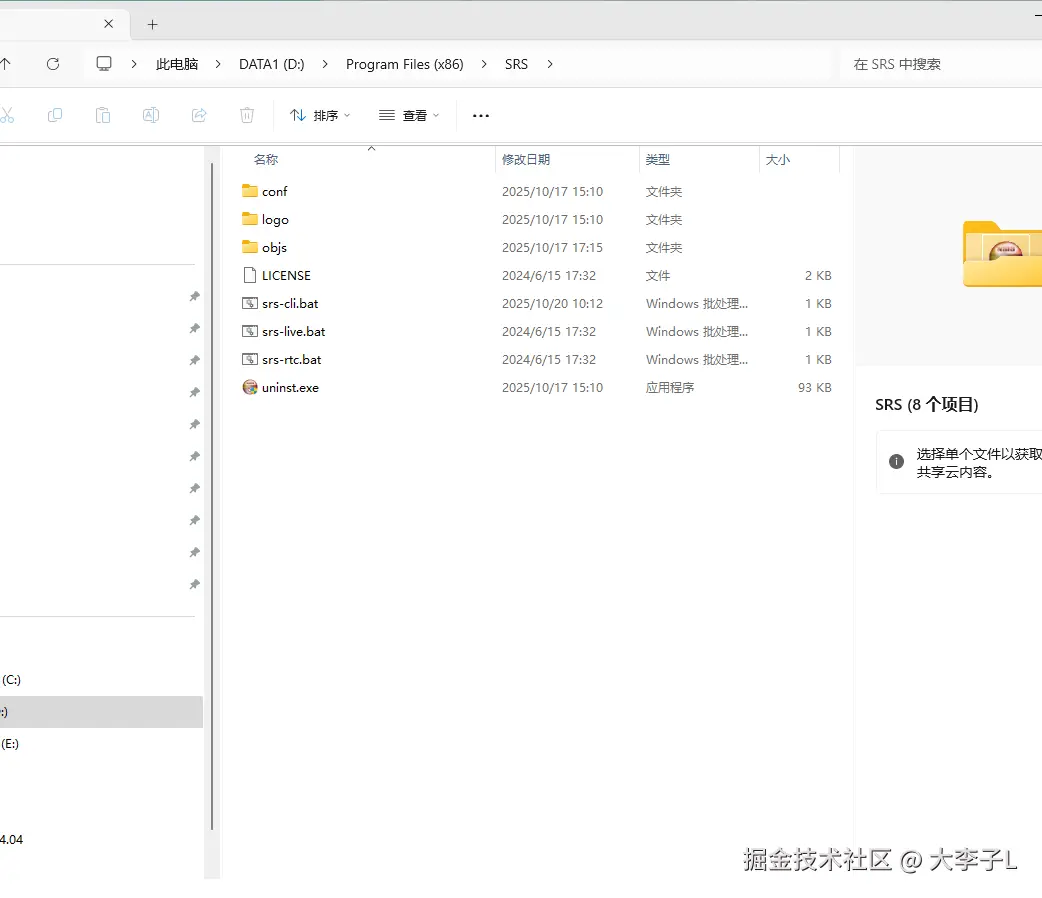Open the Sort (排序) dropdown
Viewport: 1042px width, 898px height.
(320, 116)
